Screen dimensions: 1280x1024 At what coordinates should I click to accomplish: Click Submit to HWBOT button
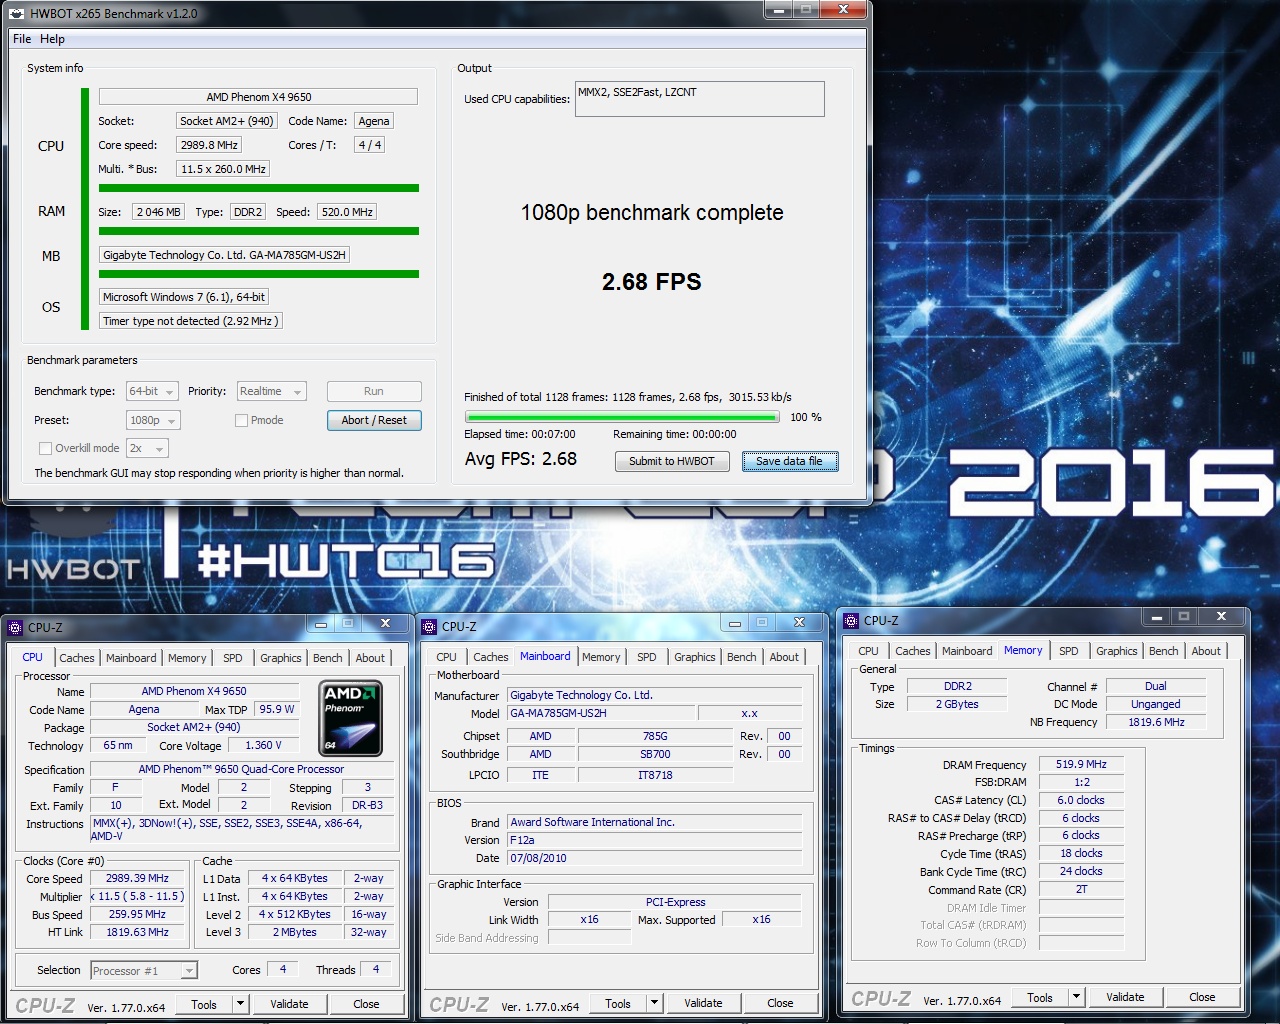pos(672,461)
